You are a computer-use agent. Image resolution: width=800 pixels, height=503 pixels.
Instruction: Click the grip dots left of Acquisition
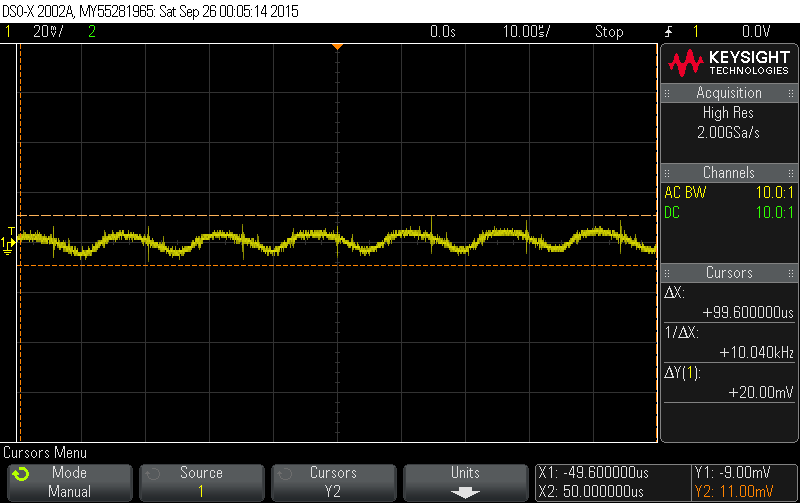coord(667,93)
